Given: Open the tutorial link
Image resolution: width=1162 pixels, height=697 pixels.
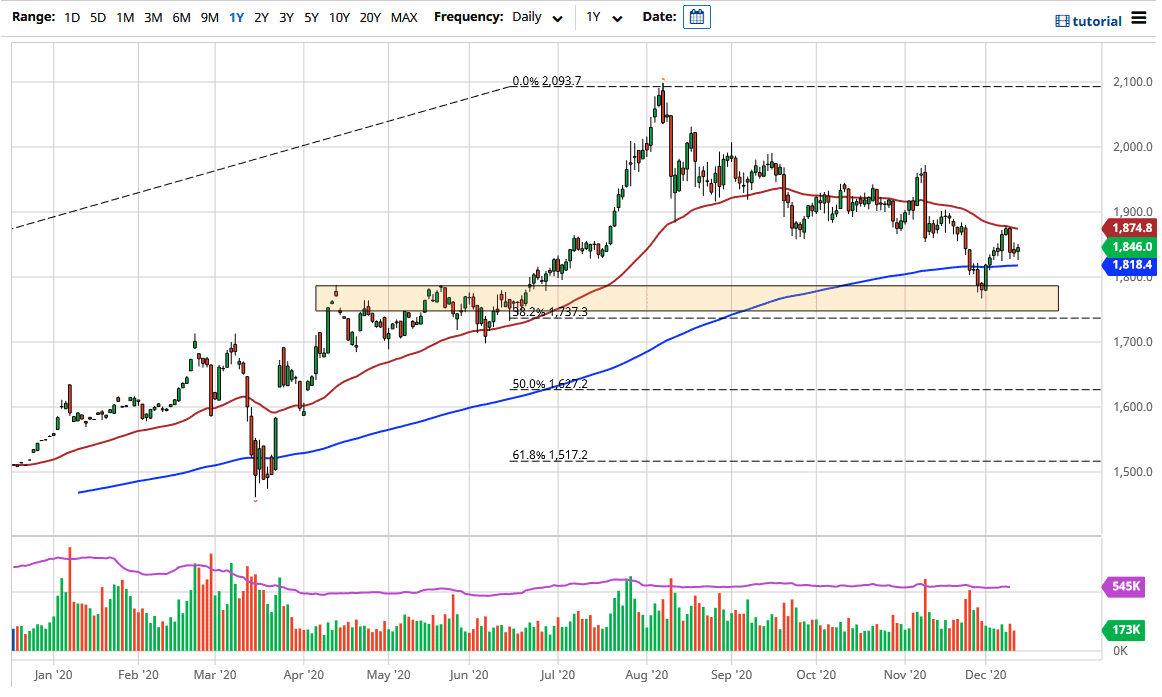Looking at the screenshot, I should click(x=1097, y=21).
